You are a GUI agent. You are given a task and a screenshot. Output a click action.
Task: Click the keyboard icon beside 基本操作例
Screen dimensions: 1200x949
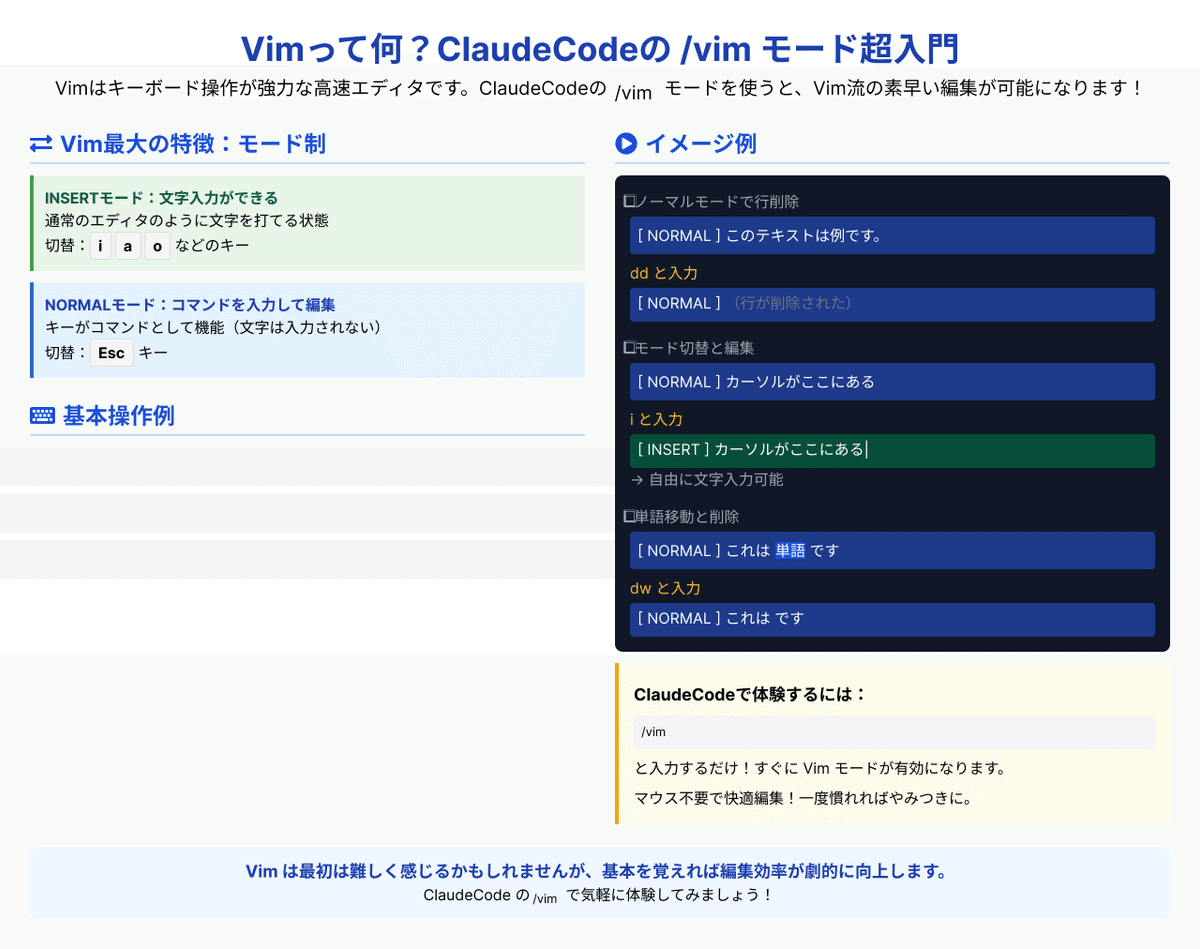pos(40,415)
